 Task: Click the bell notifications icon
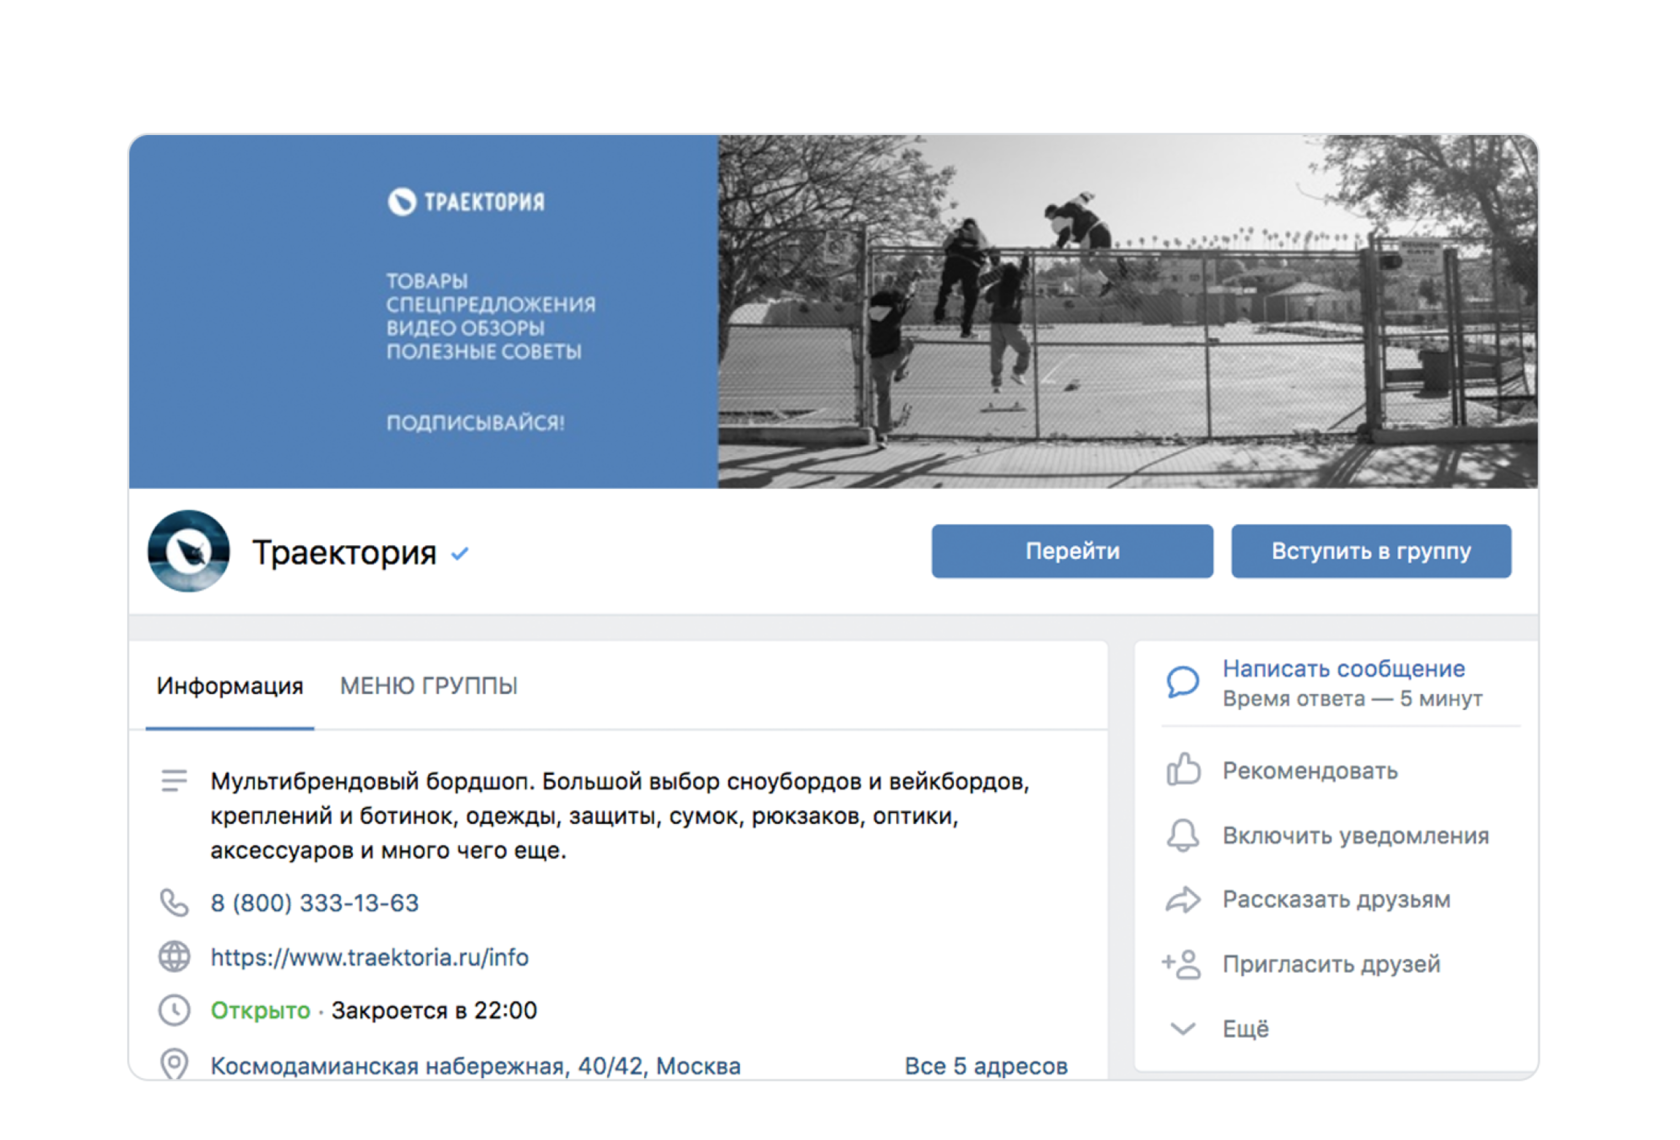pyautogui.click(x=1183, y=835)
